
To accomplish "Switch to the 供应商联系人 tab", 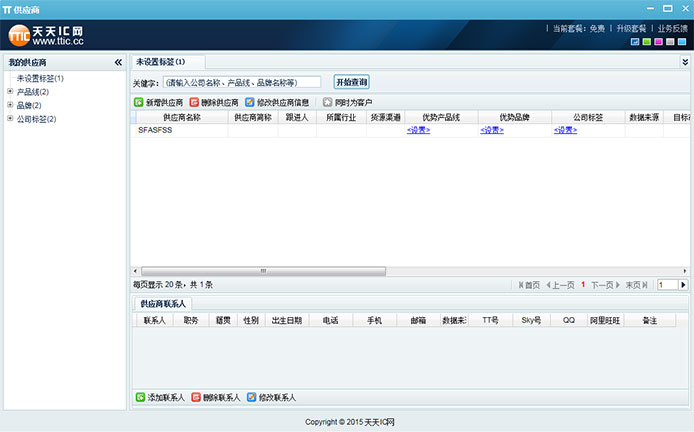I will coord(162,303).
